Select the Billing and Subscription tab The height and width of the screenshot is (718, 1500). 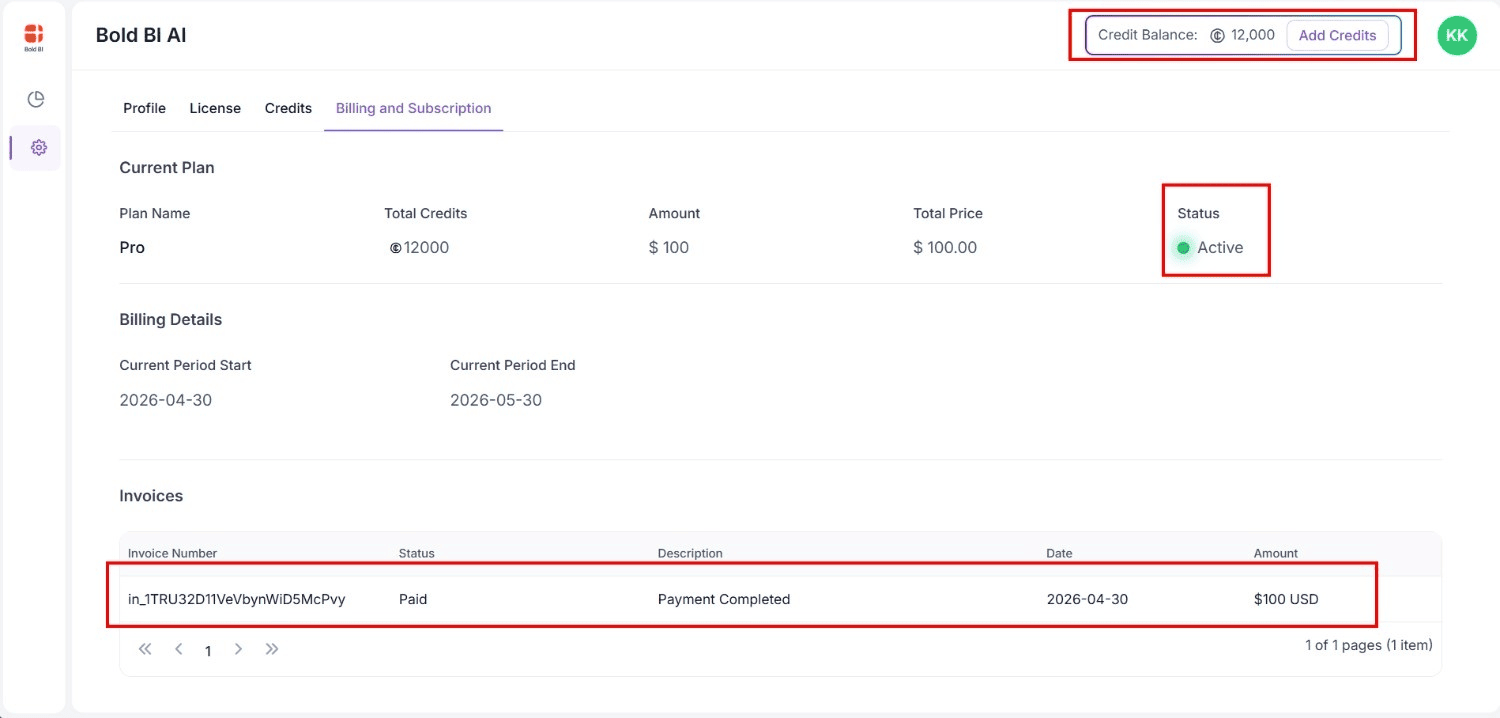pos(413,108)
